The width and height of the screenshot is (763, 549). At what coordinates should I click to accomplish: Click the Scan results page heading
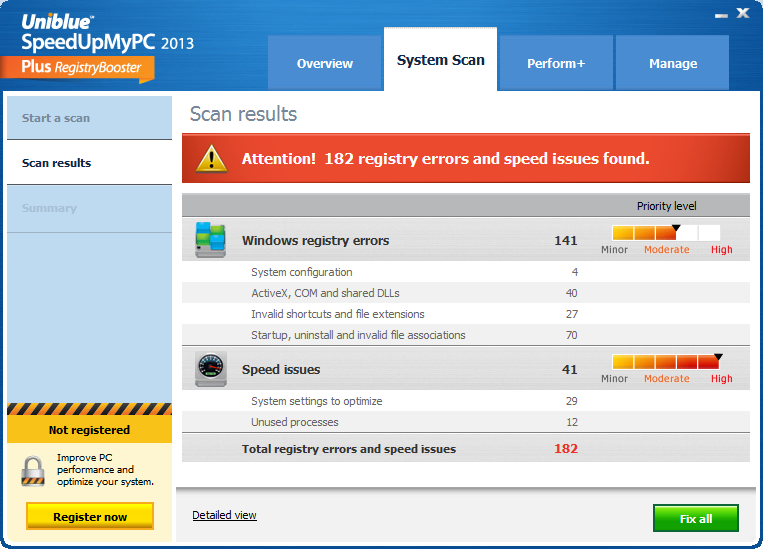243,114
